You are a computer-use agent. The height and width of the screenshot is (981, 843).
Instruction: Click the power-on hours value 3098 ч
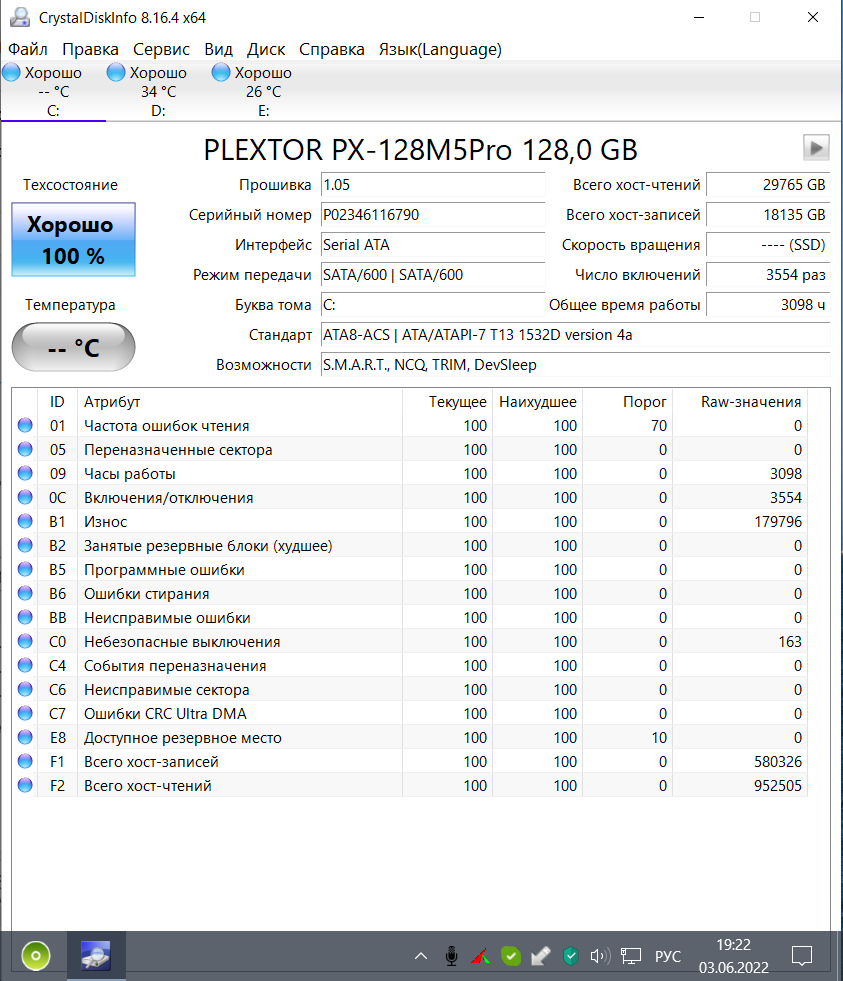[x=768, y=305]
